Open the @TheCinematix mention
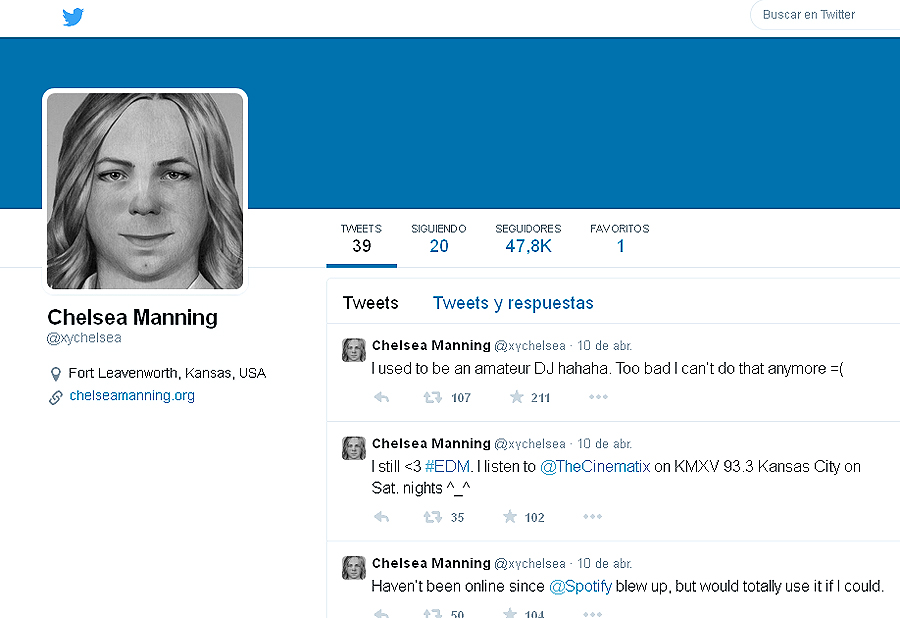Viewport: 900px width, 618px height. 595,467
